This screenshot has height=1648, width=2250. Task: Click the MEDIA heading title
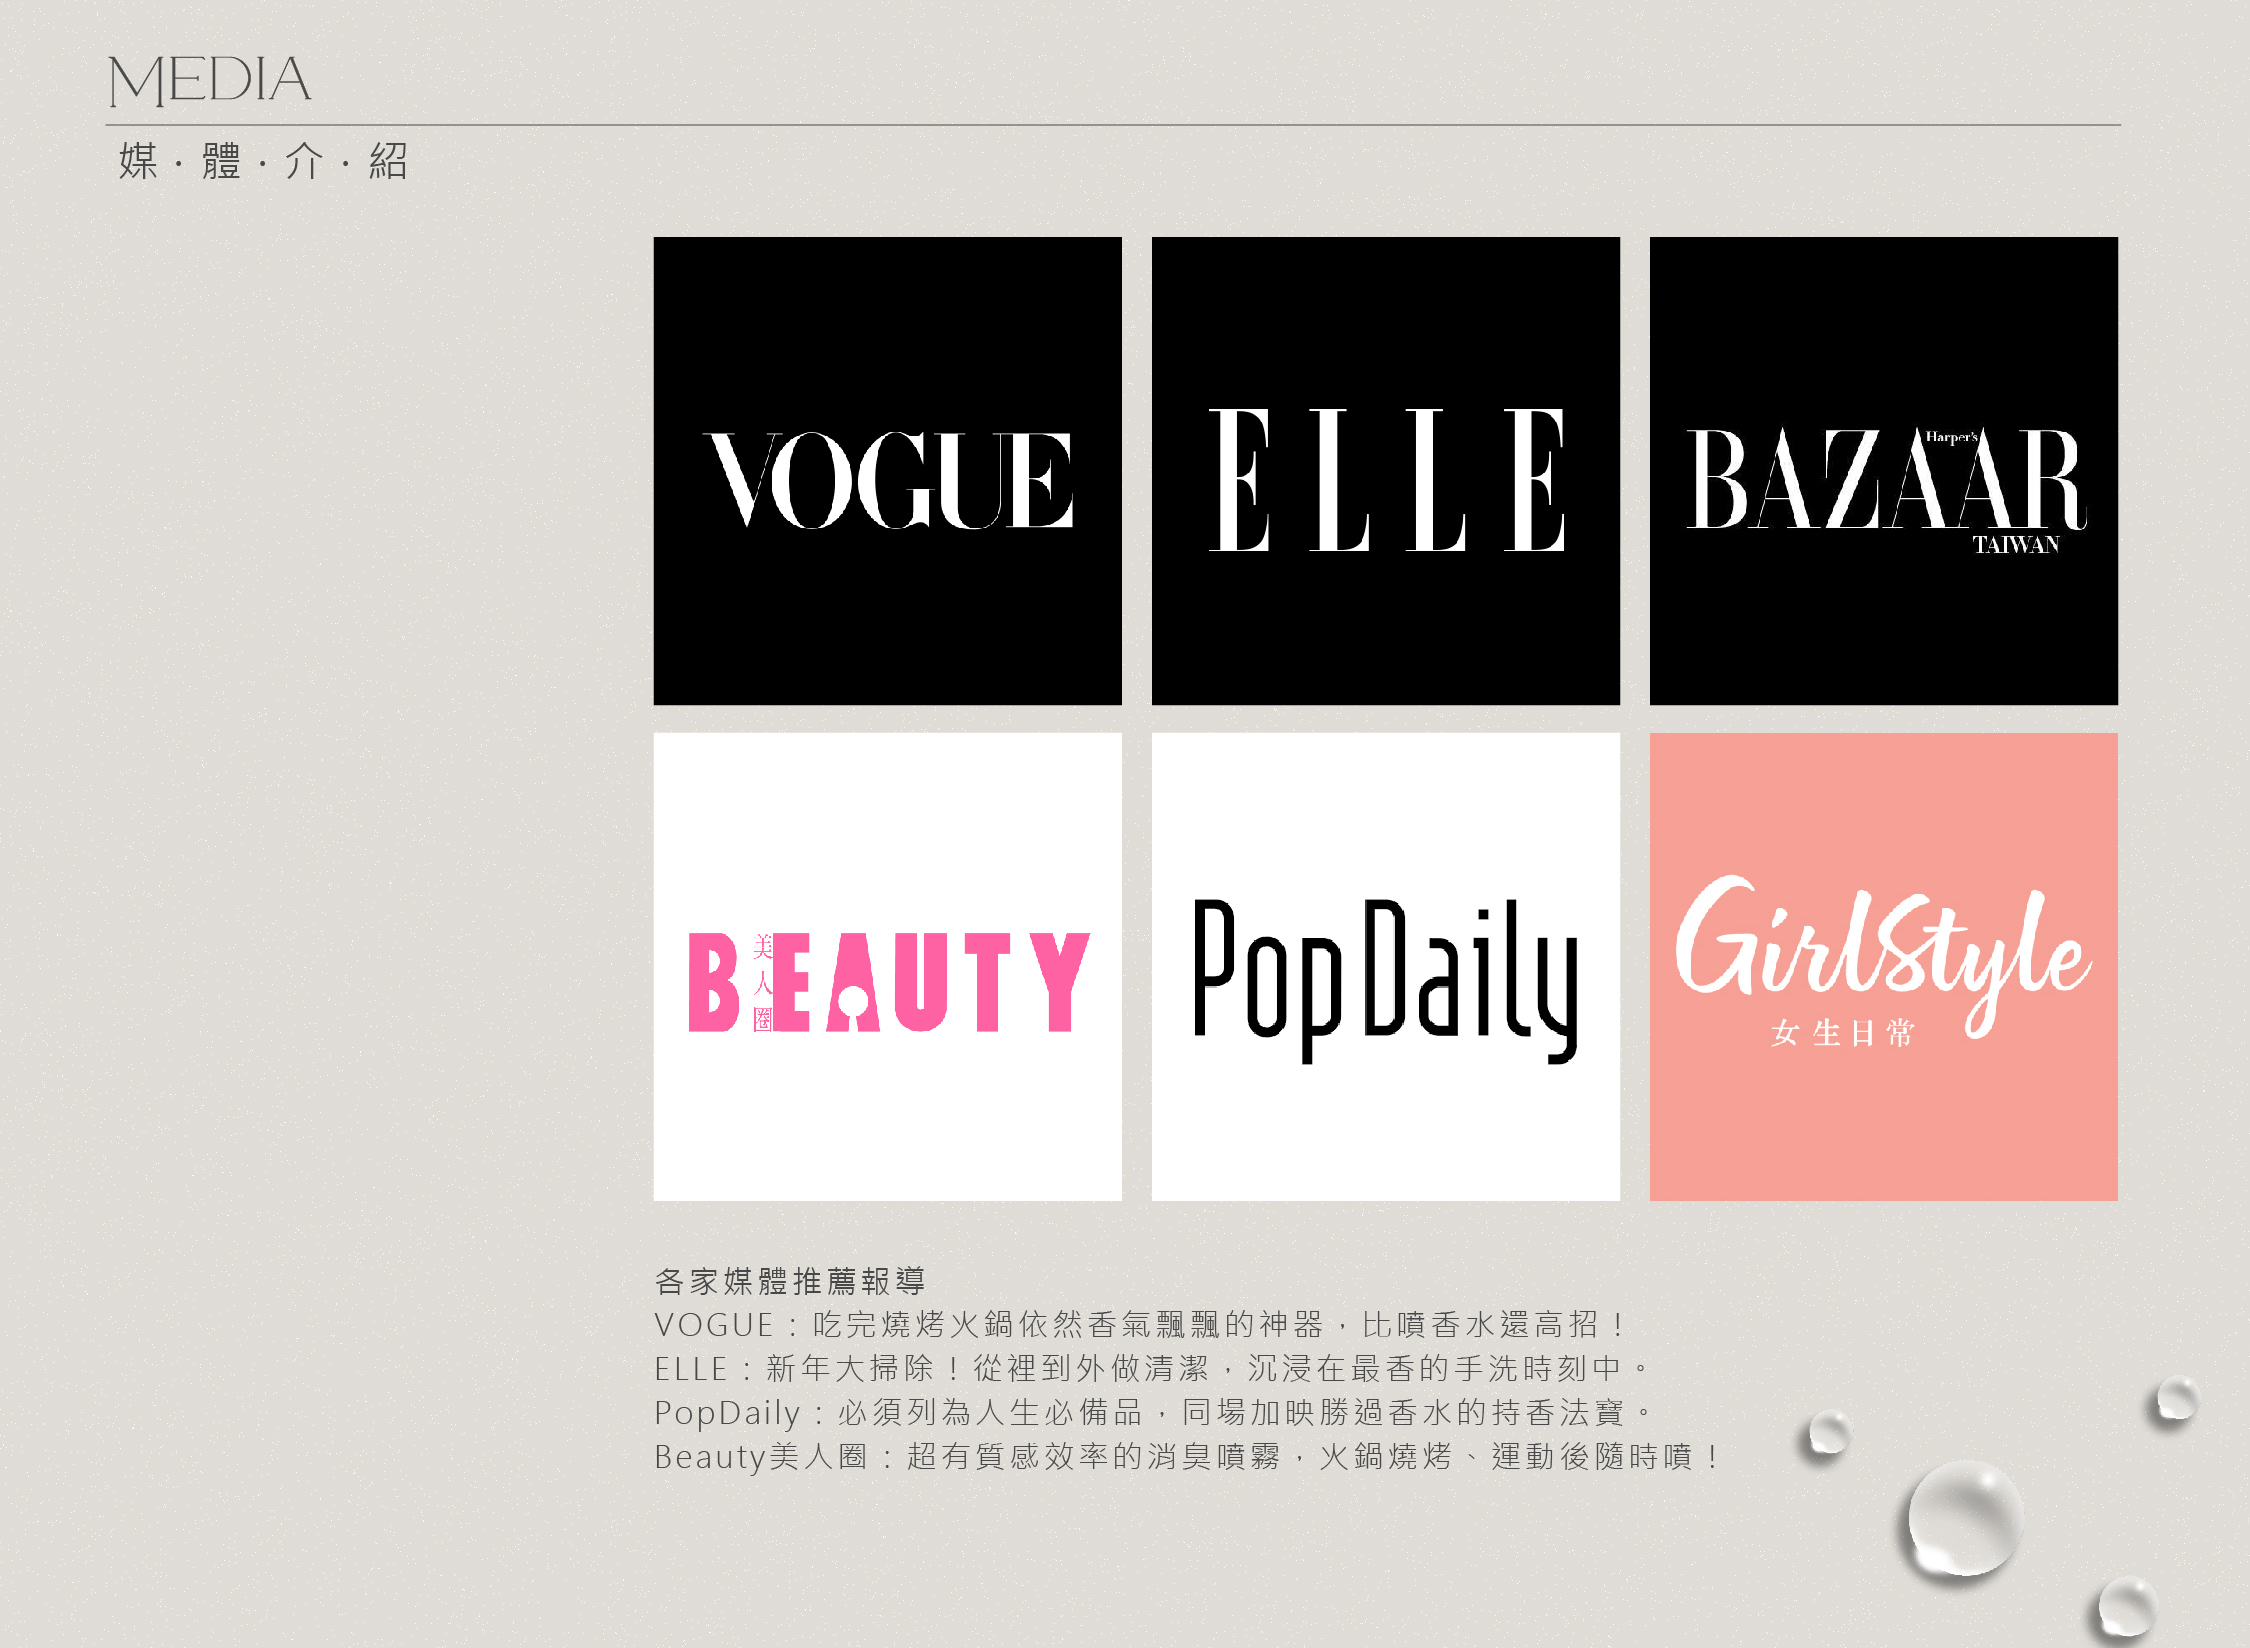tap(209, 80)
